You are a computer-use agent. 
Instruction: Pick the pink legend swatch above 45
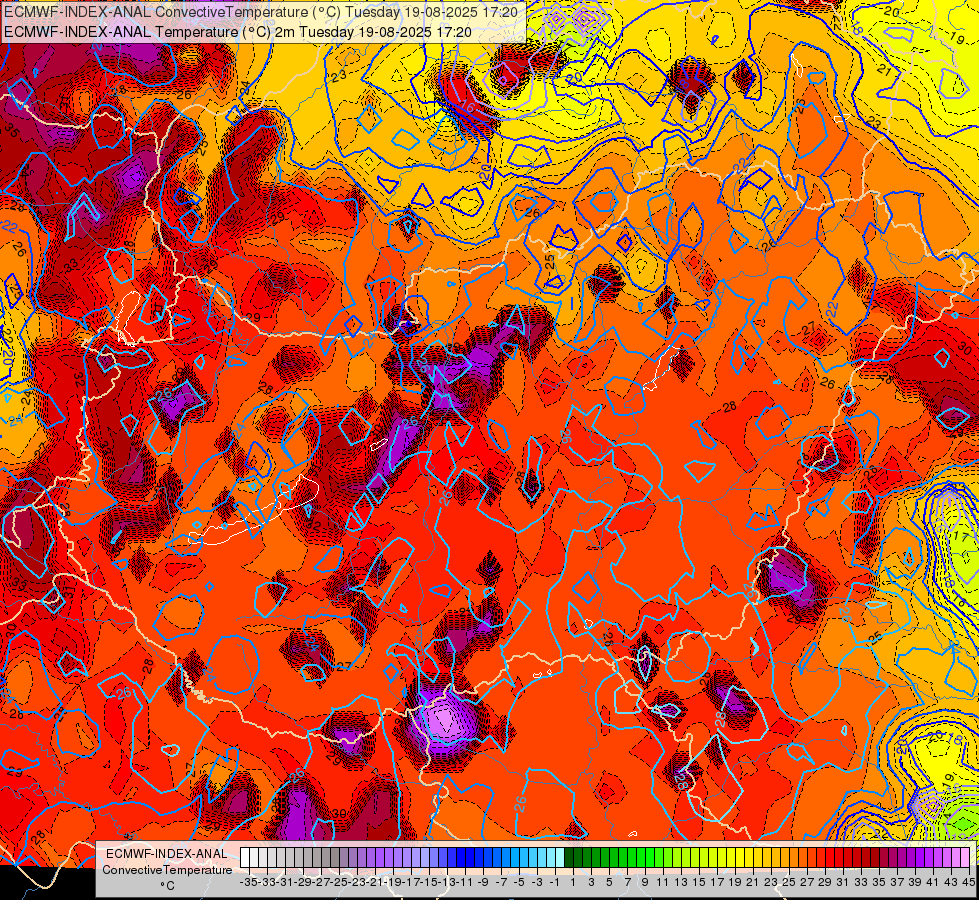click(x=965, y=857)
